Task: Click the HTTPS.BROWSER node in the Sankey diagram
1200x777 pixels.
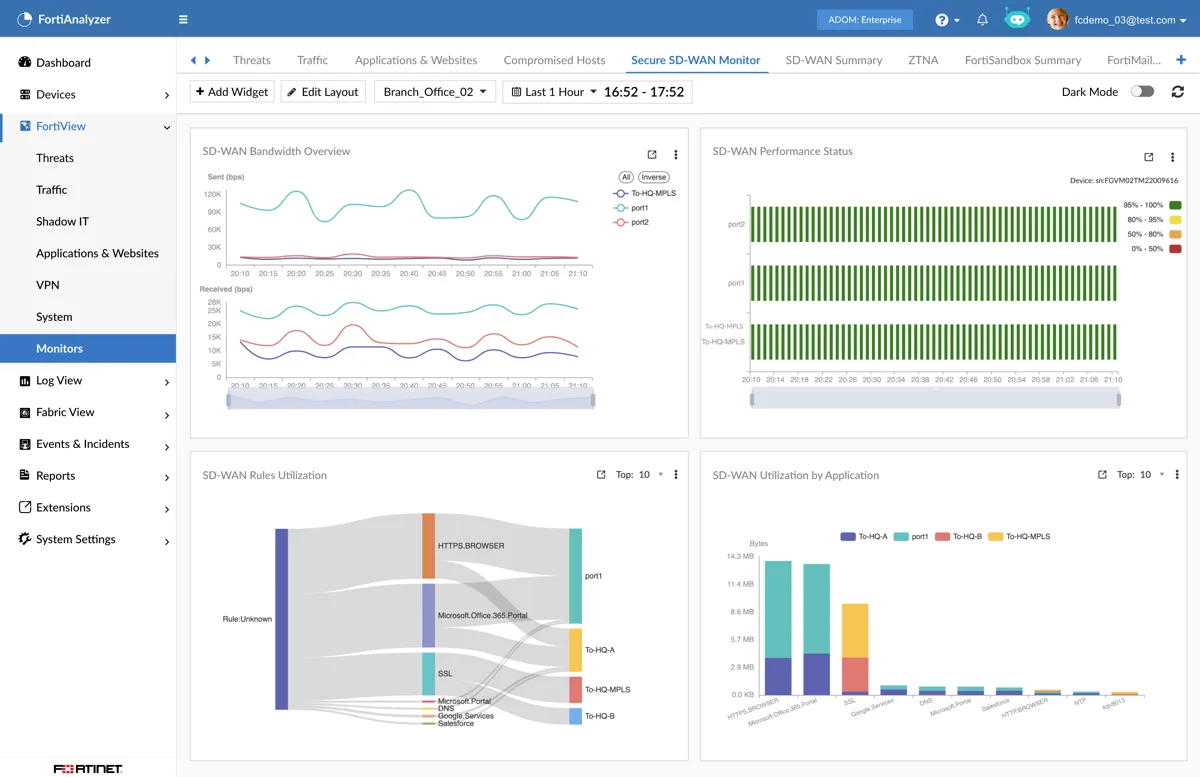Action: tap(429, 546)
